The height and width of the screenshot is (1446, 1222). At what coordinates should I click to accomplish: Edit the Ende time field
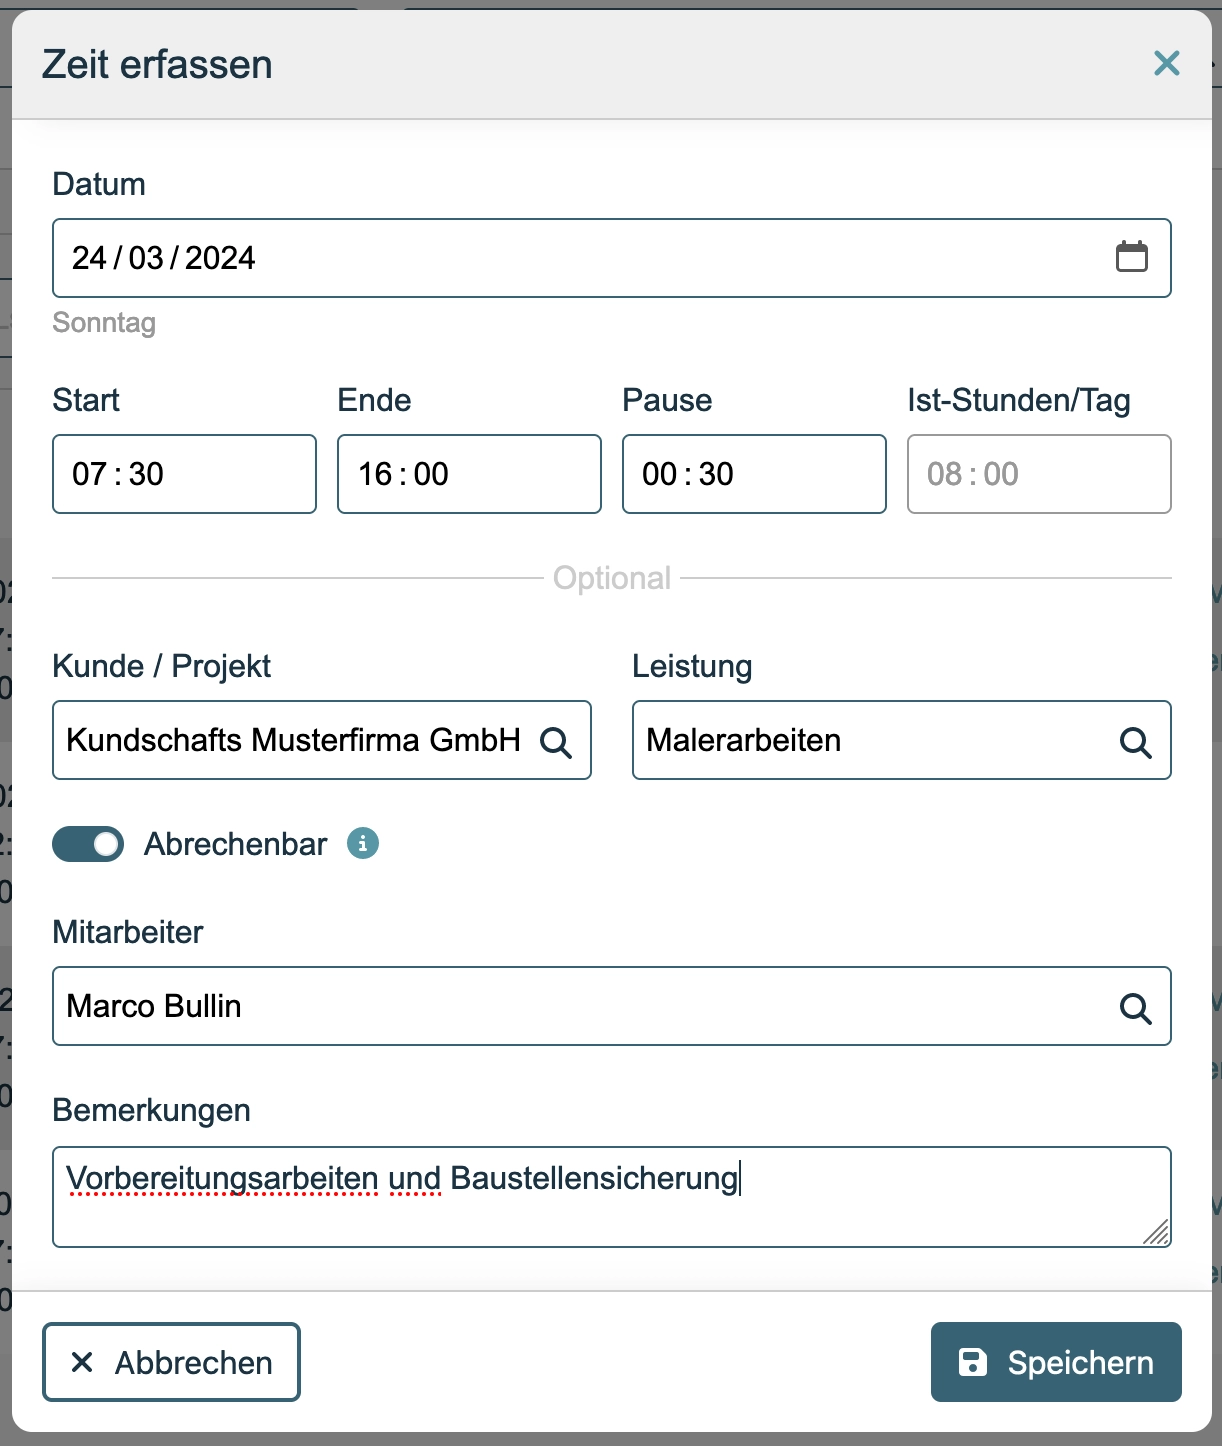[469, 474]
